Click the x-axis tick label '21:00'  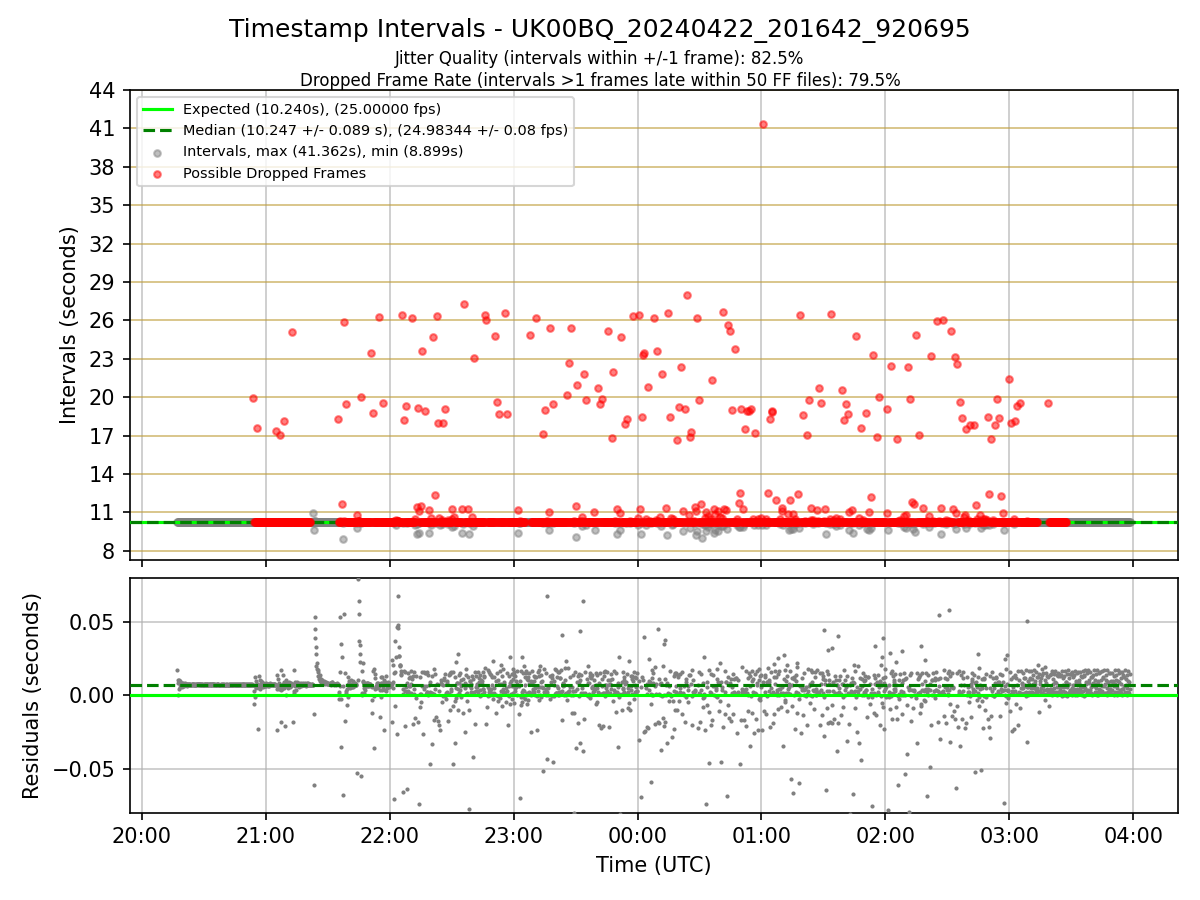pos(265,835)
